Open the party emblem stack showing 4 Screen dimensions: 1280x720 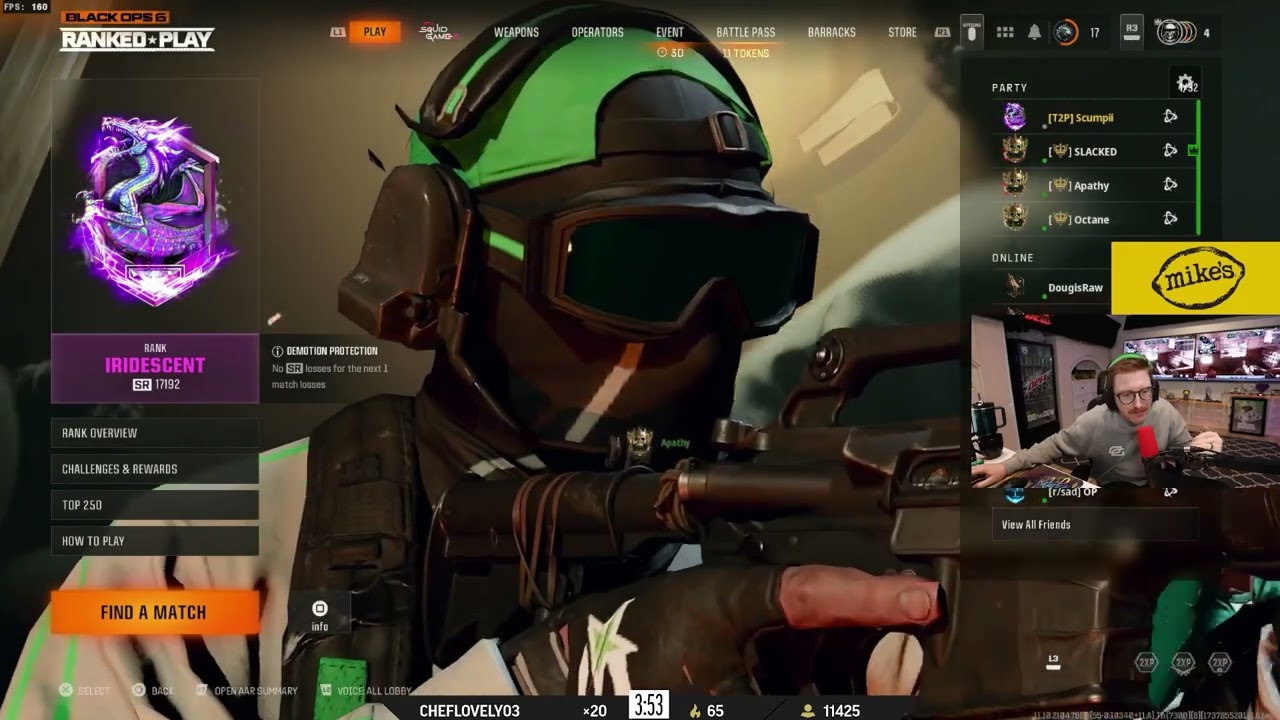coord(1175,32)
